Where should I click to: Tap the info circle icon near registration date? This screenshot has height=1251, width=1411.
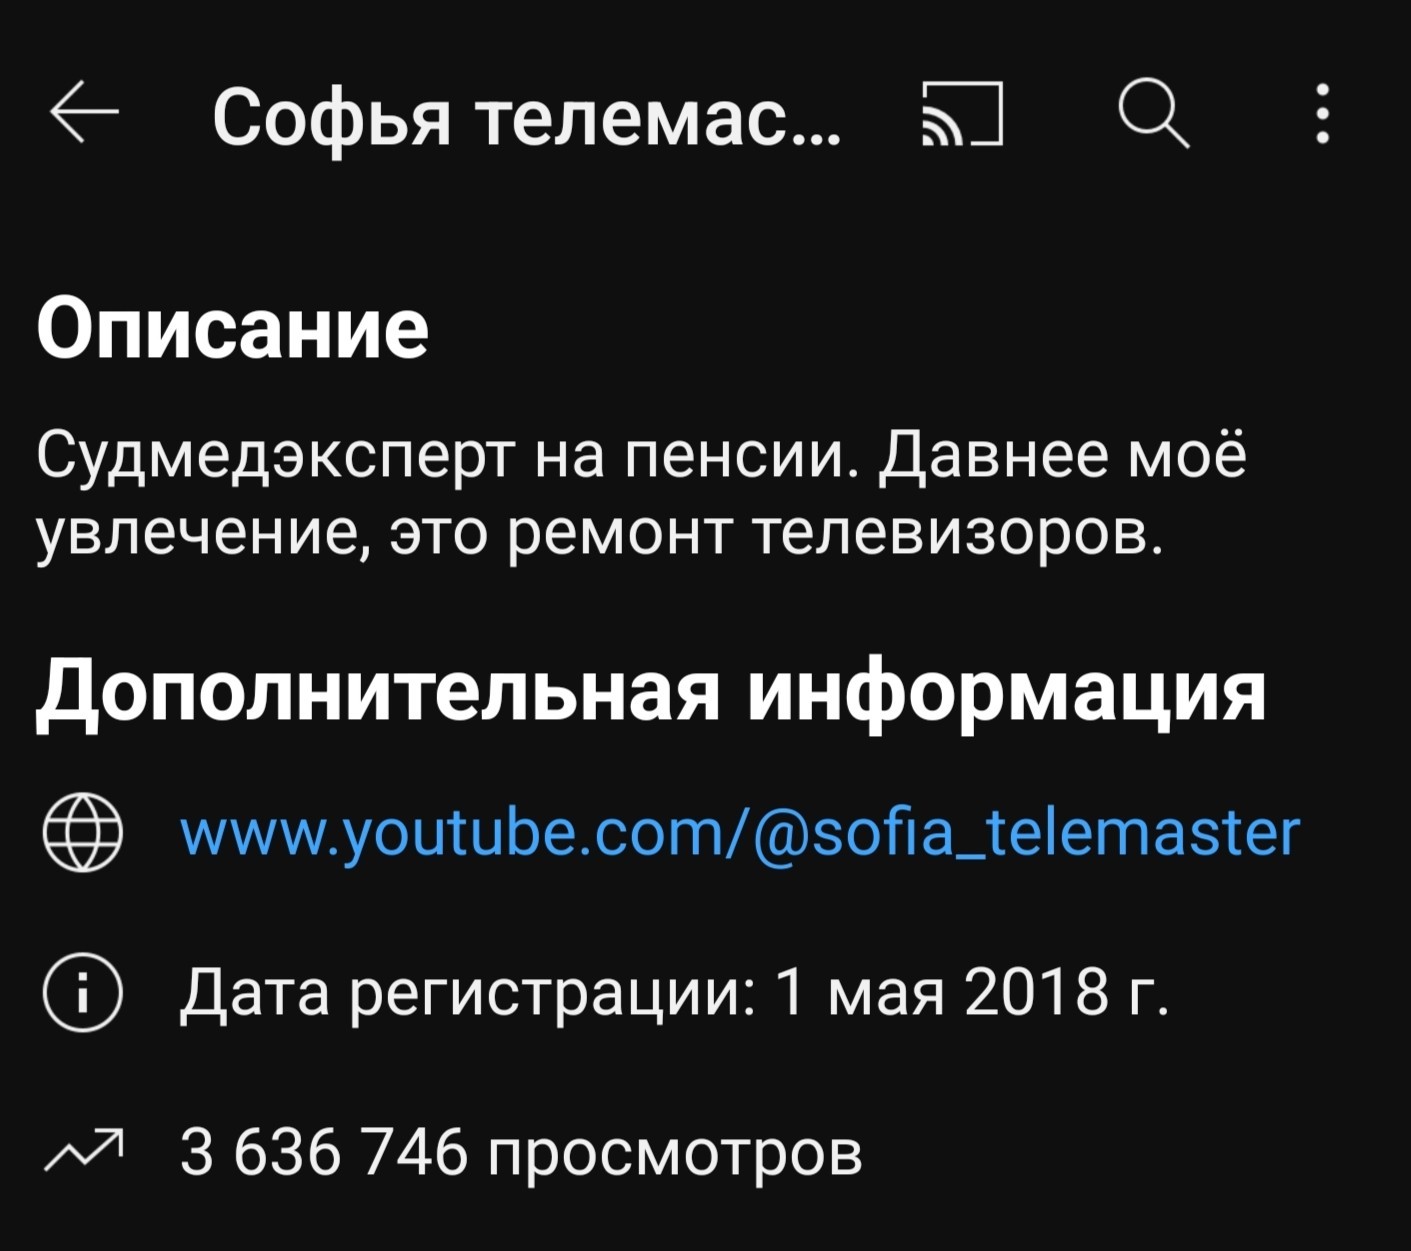coord(83,992)
